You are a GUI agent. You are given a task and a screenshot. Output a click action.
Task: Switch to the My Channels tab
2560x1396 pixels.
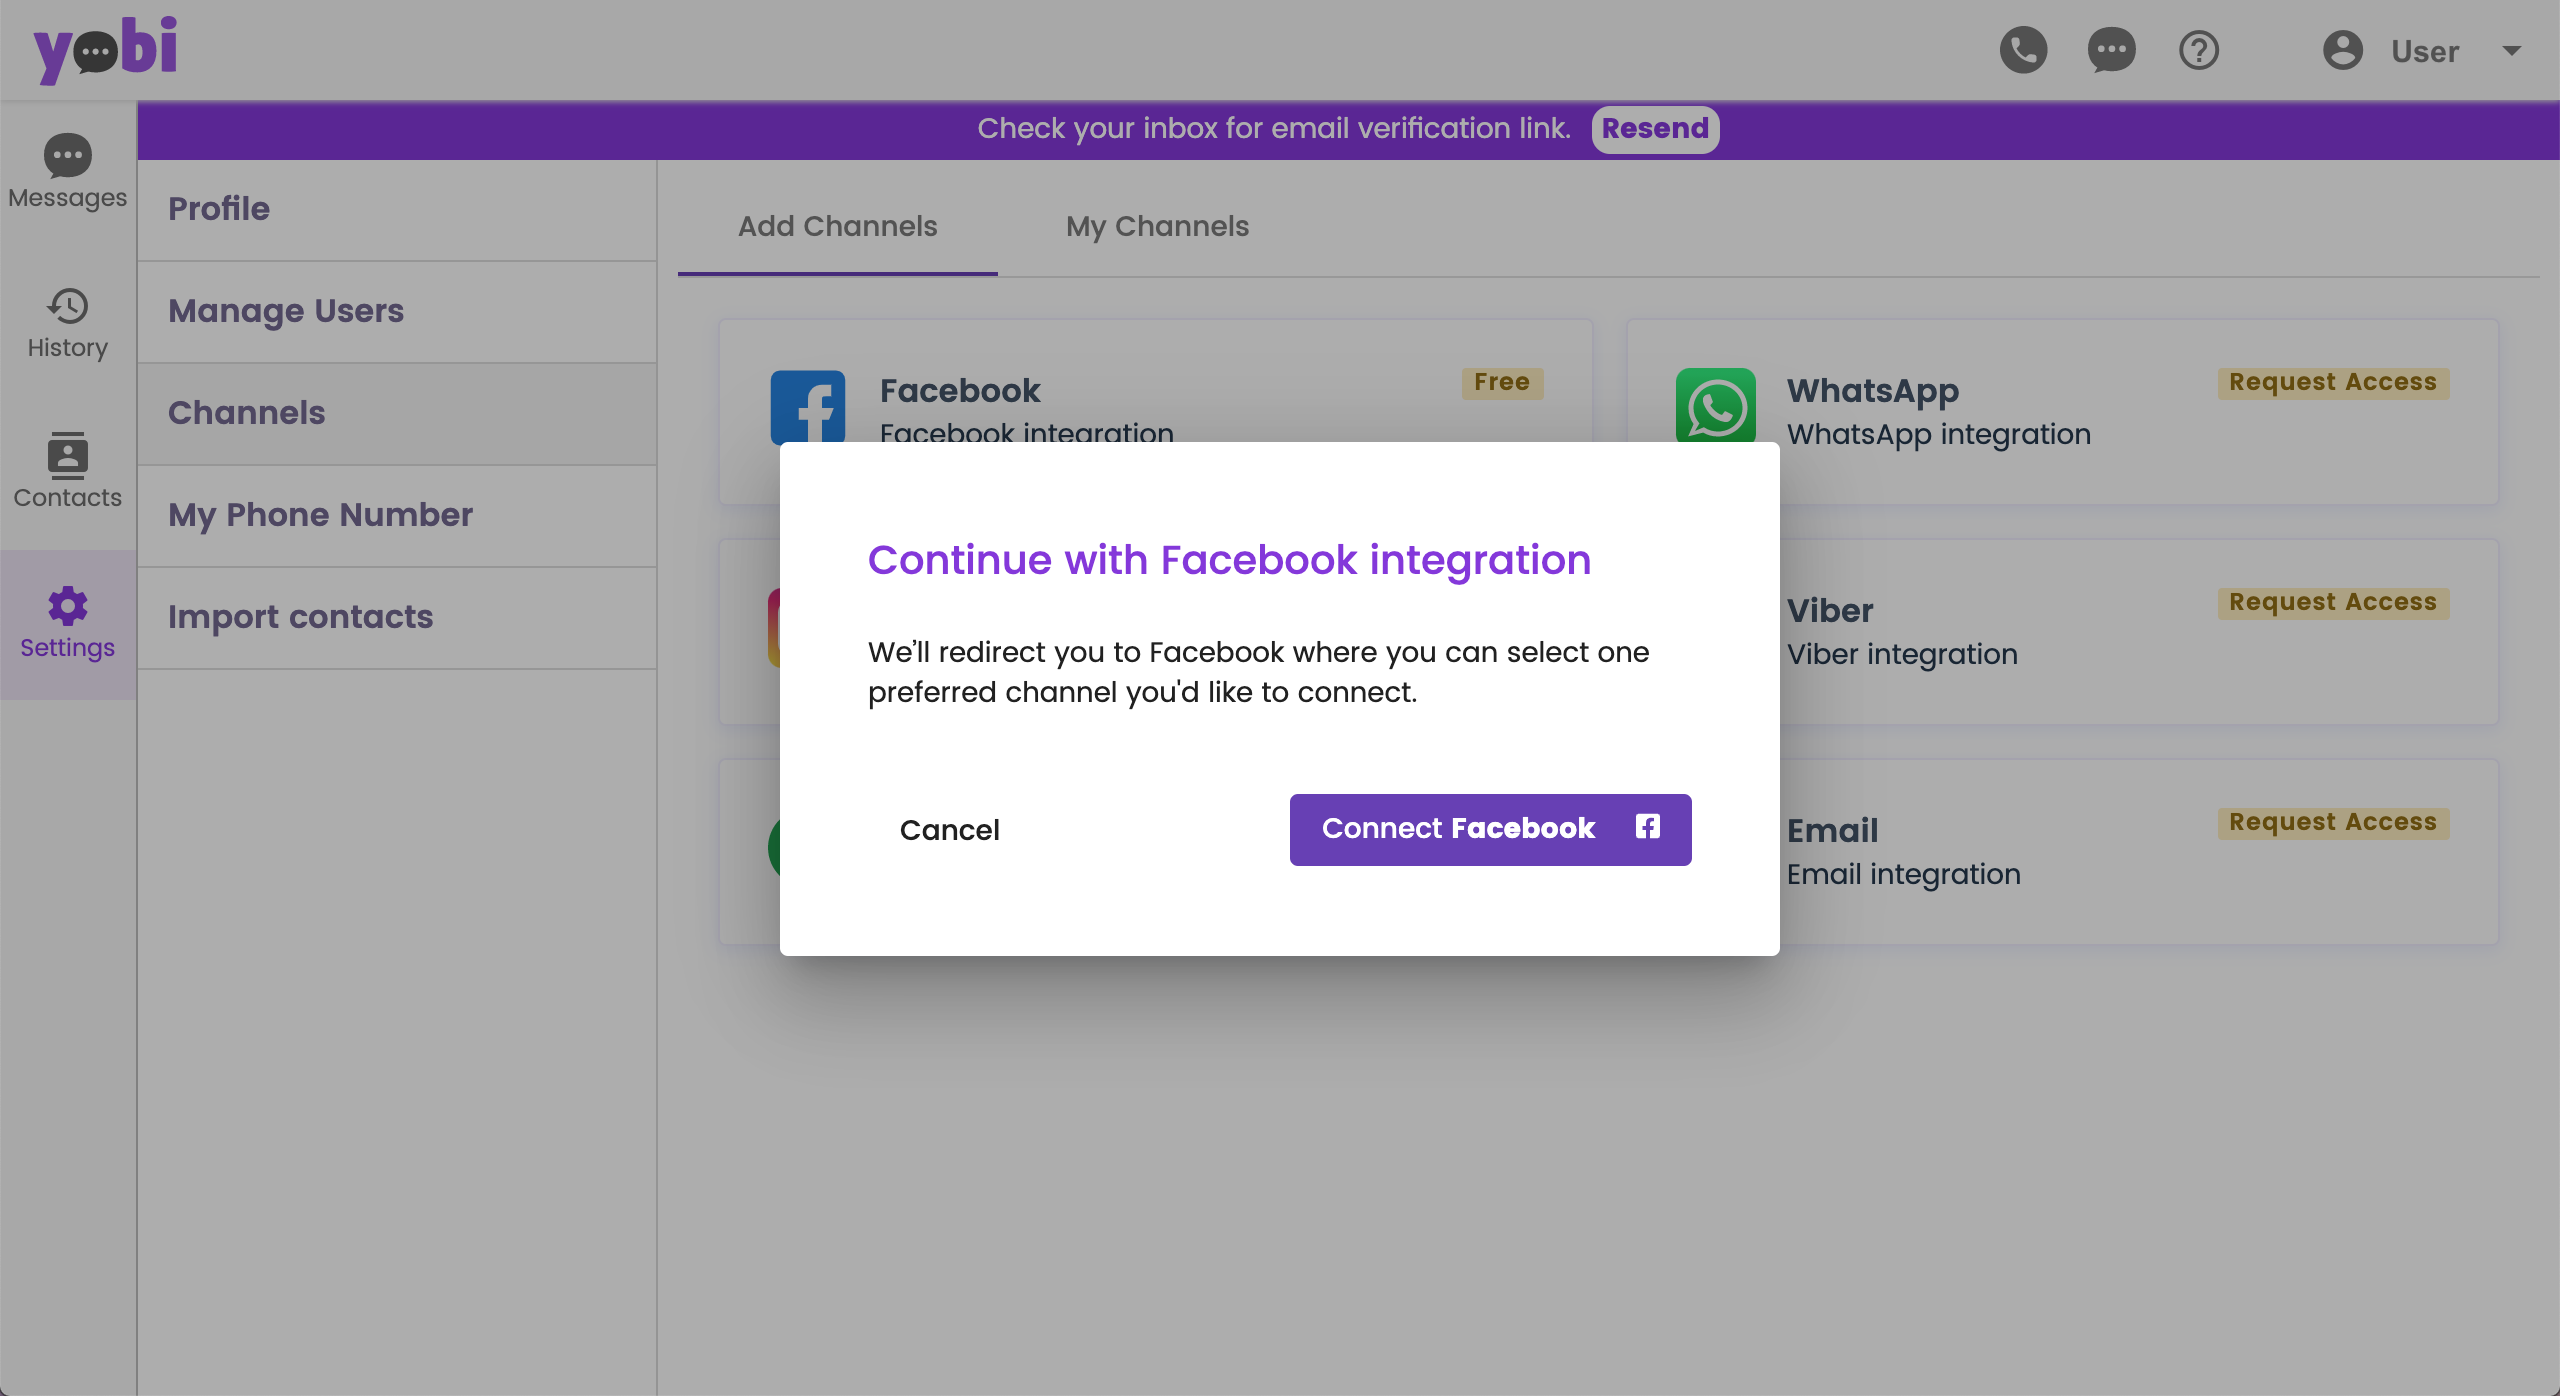(1157, 227)
